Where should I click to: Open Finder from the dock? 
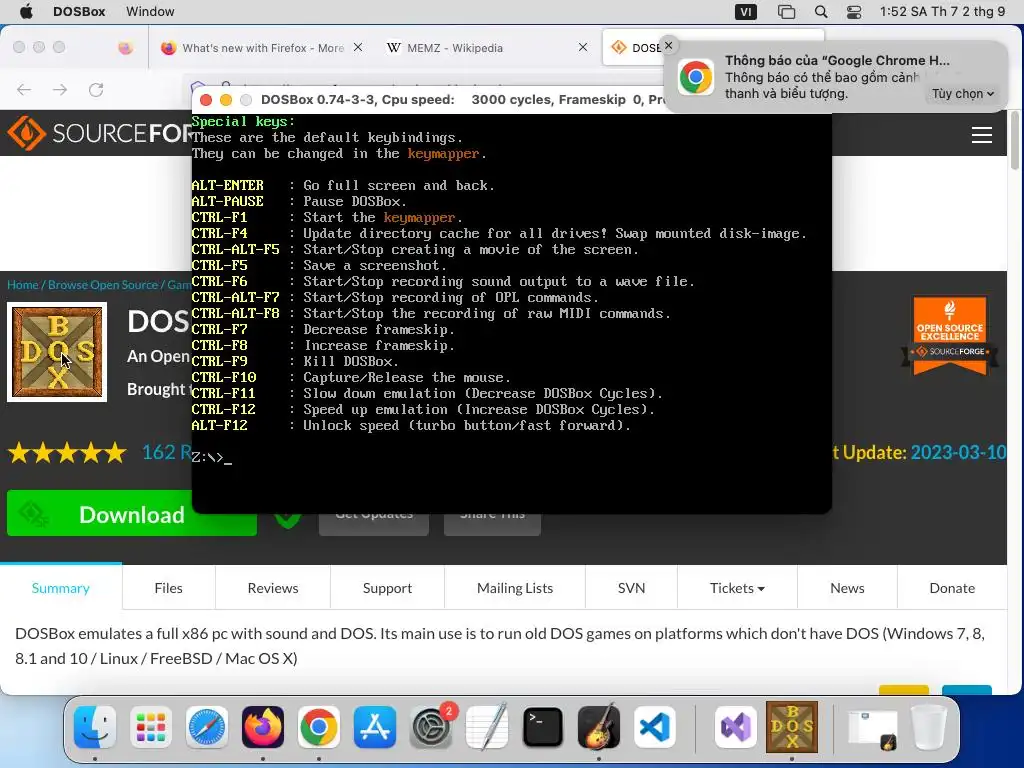[95, 727]
